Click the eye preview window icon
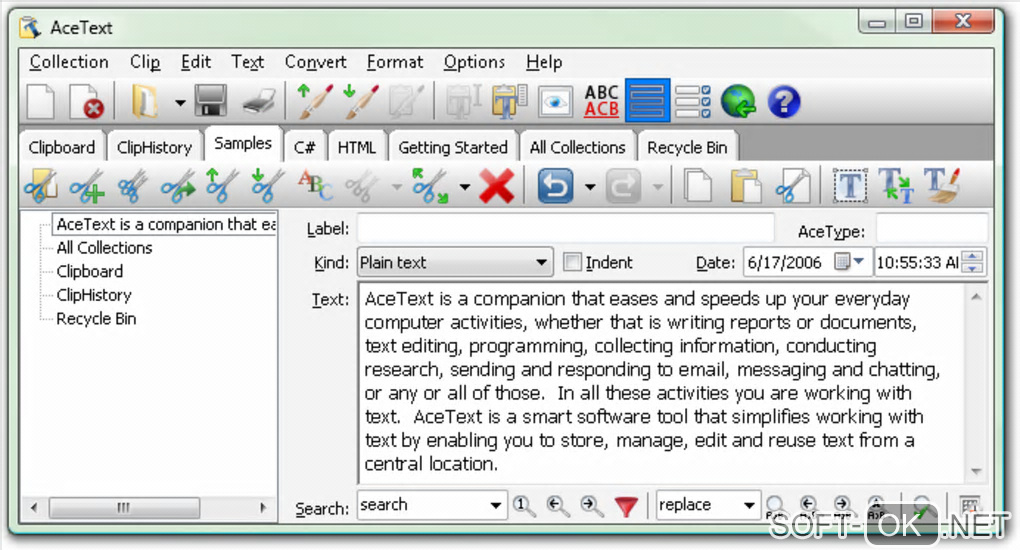 click(x=555, y=102)
